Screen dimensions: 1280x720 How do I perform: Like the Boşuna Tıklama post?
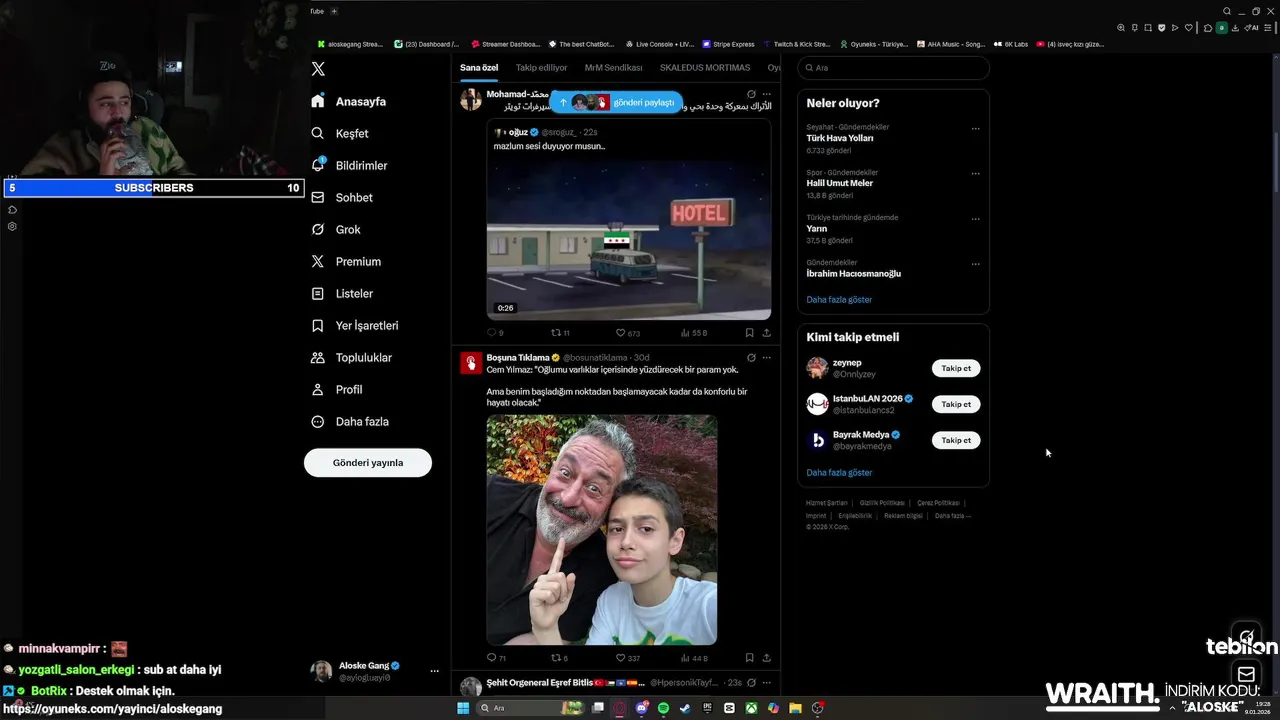(627, 658)
